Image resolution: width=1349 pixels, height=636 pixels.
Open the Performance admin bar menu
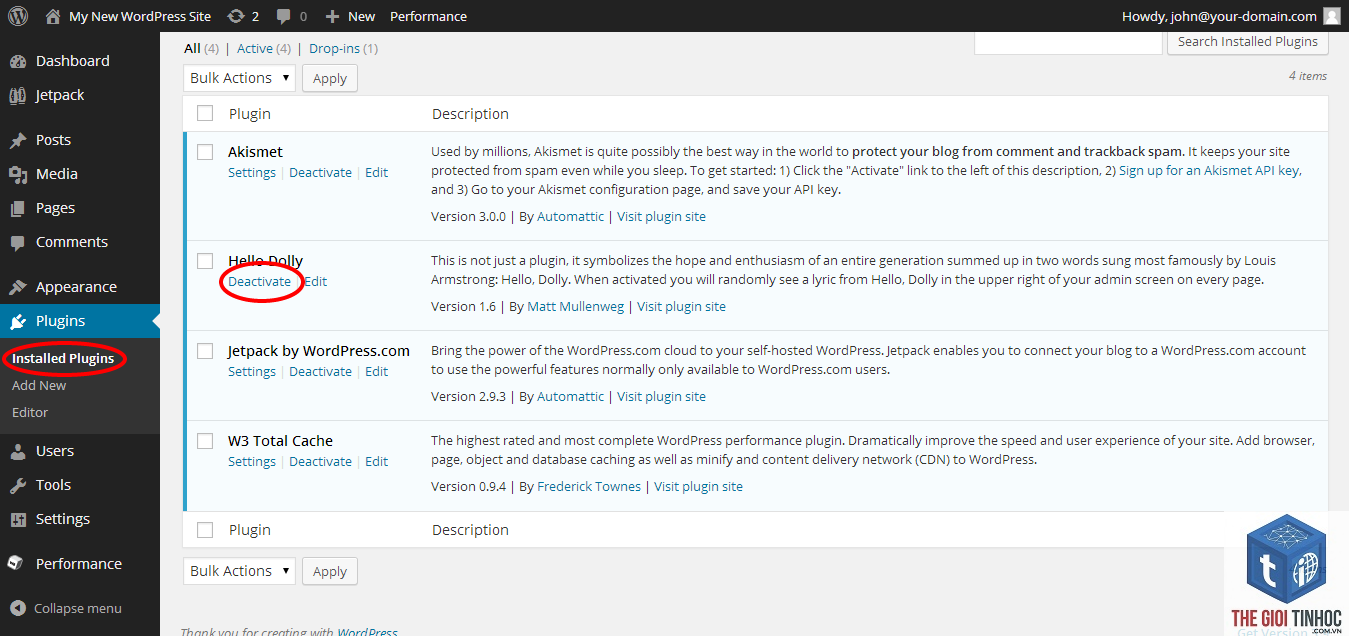tap(428, 16)
